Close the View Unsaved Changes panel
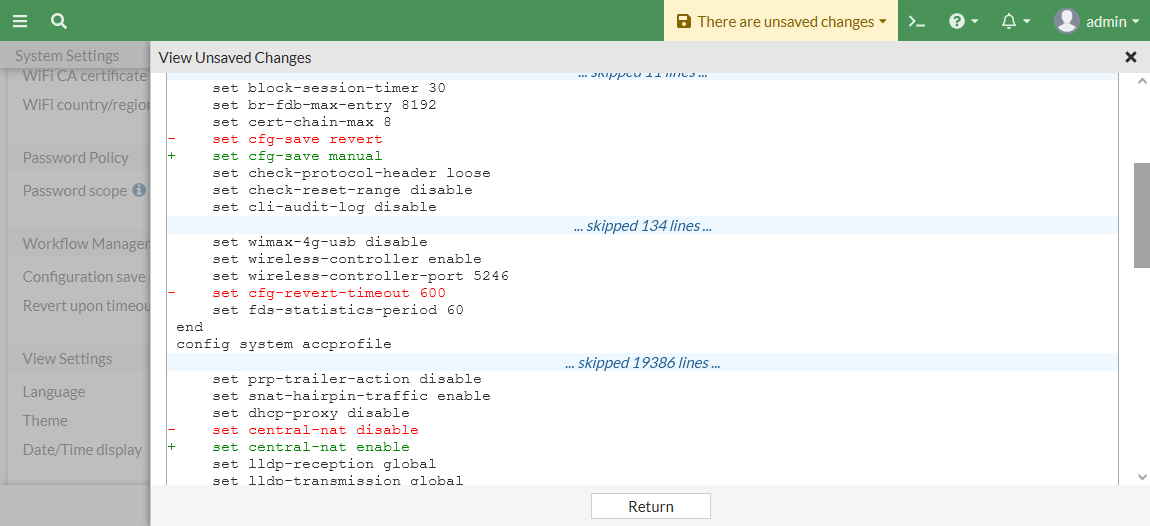Viewport: 1150px width, 526px height. coord(1131,57)
